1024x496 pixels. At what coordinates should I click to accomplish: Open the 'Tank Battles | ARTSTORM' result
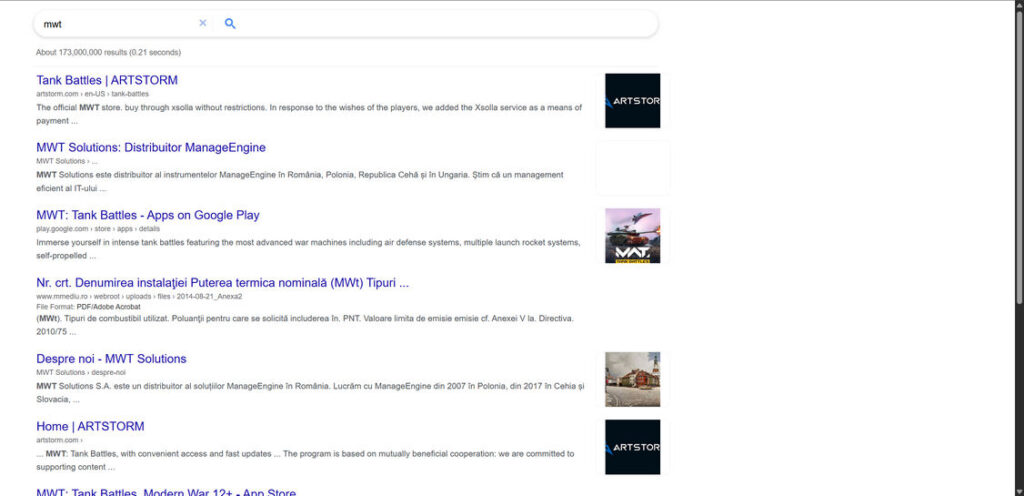coord(107,80)
